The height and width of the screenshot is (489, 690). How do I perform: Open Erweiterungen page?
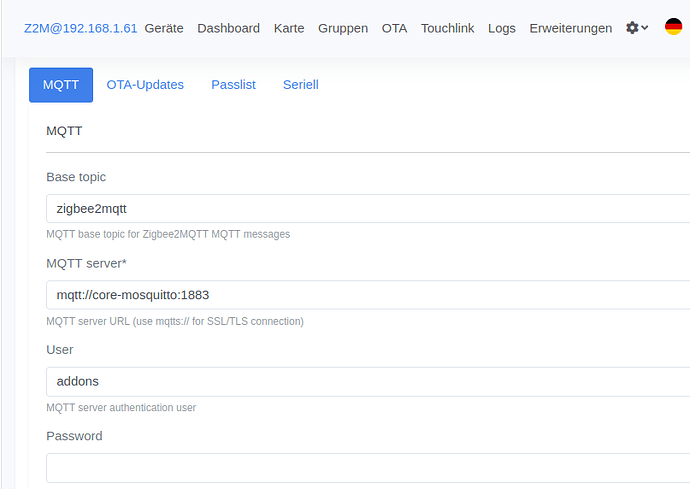point(571,28)
